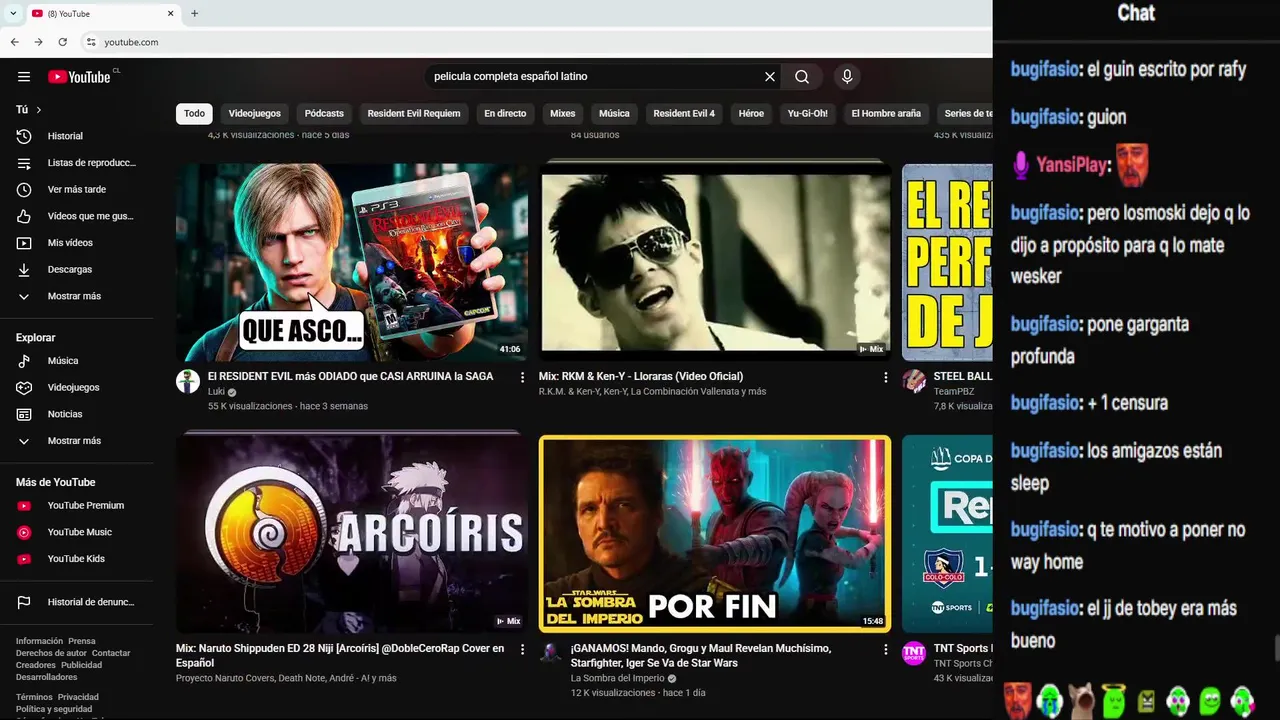Open Prensa footer link
Screen dimensions: 1280x720
[82, 641]
